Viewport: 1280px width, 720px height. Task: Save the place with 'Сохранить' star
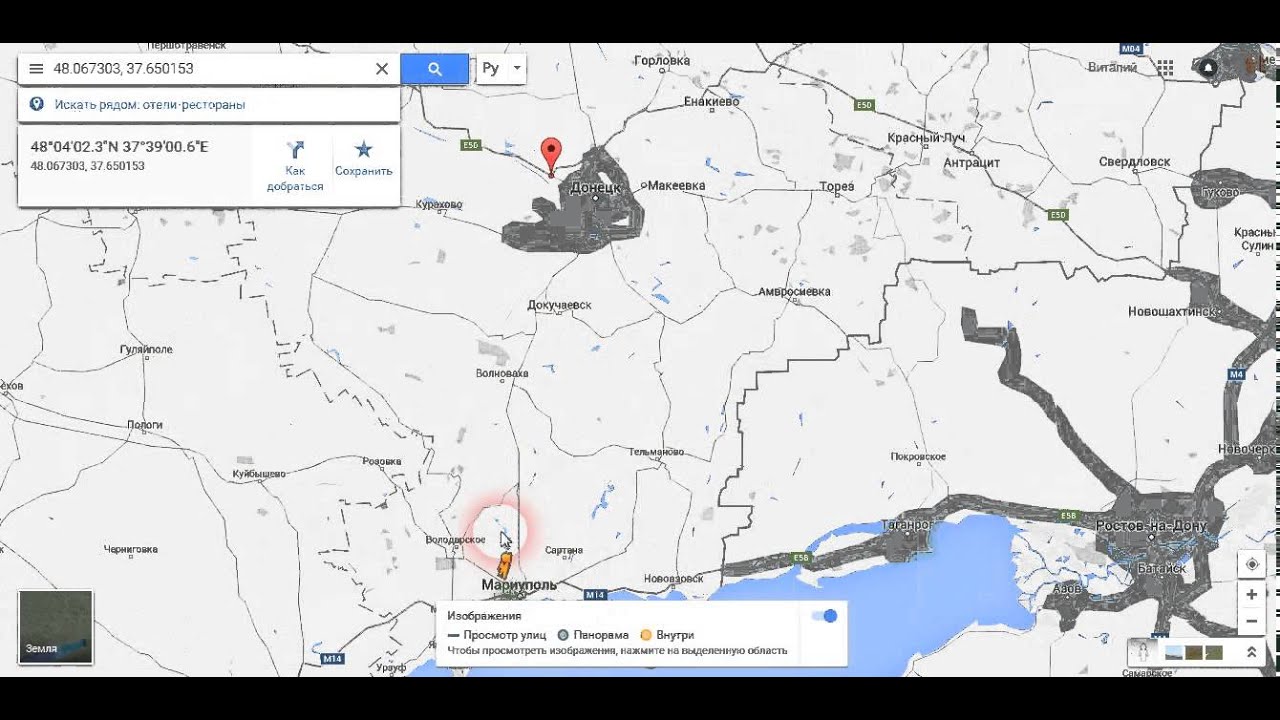(364, 158)
